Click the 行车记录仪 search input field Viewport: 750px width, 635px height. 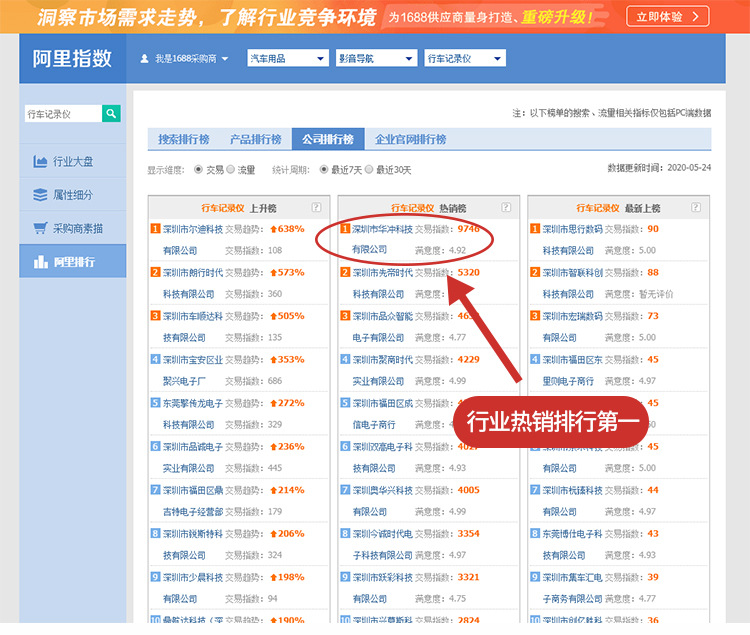[63, 113]
